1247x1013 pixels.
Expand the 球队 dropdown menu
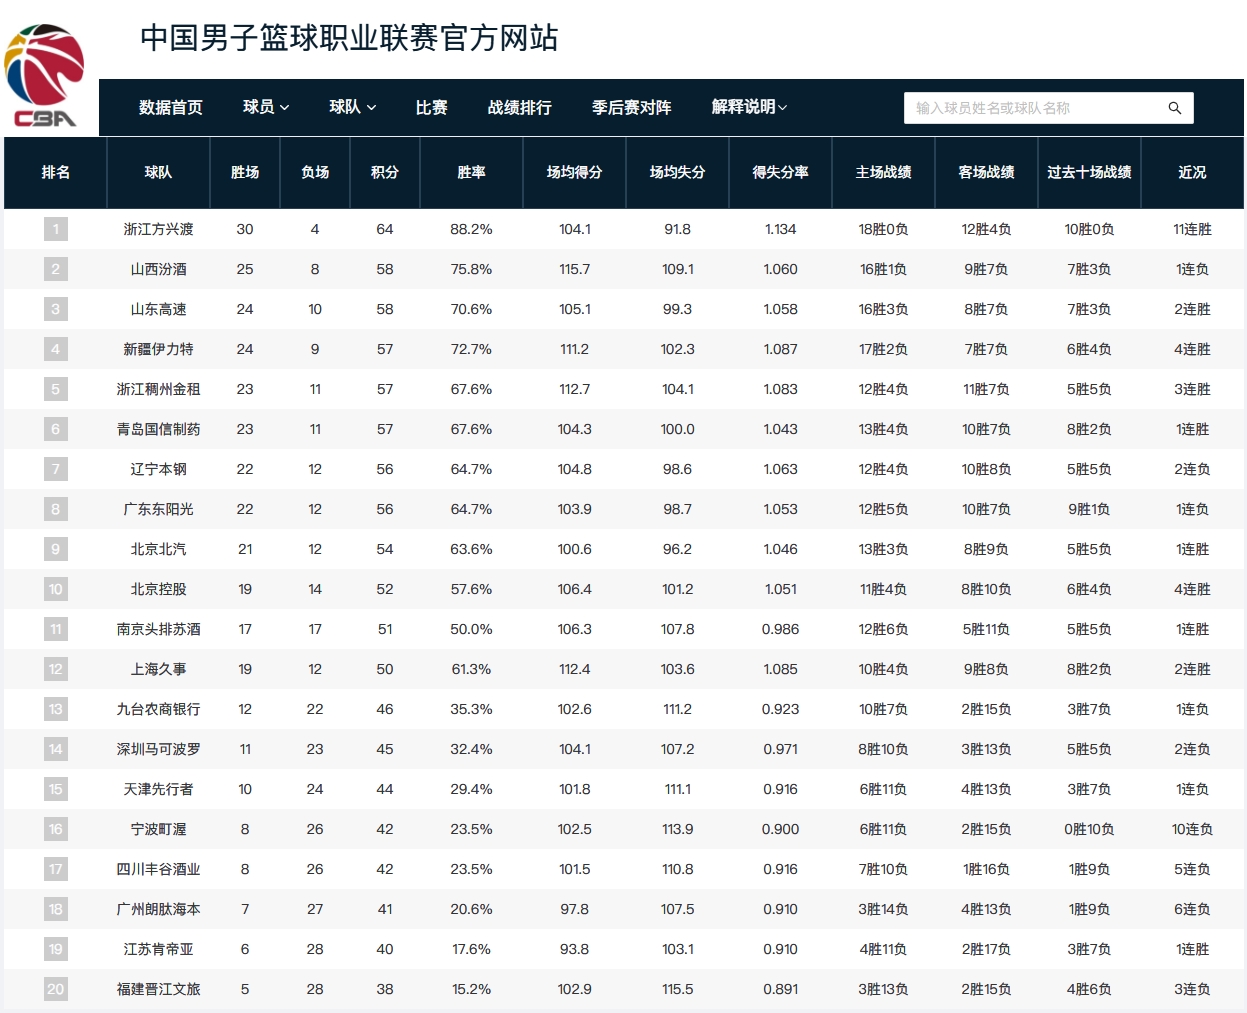pyautogui.click(x=352, y=107)
